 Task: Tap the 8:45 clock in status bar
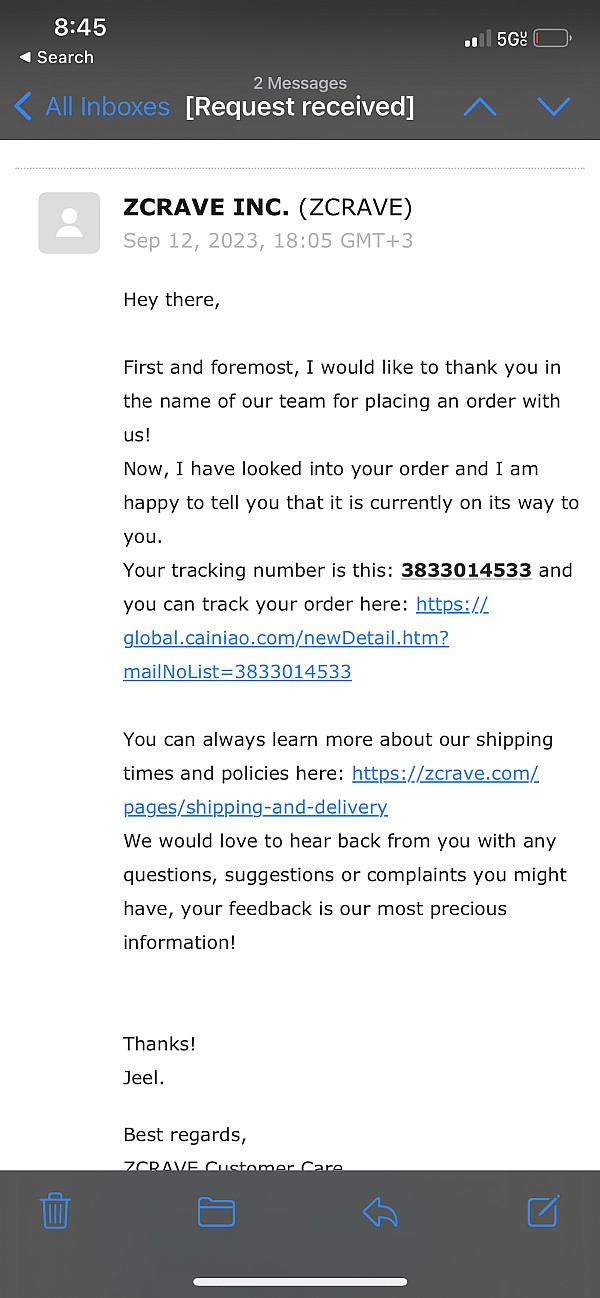80,27
